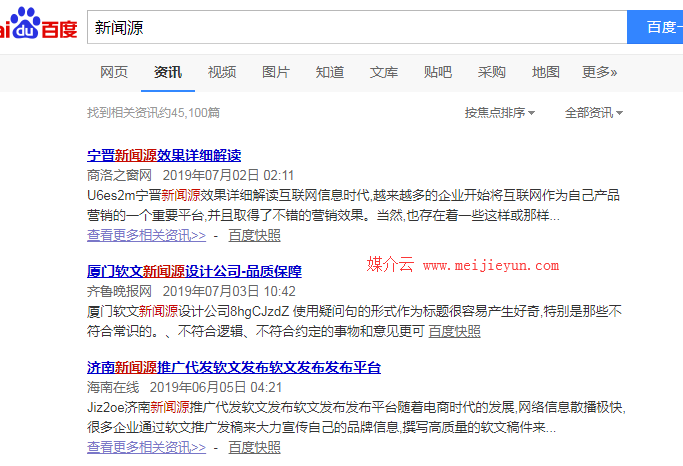Viewport: 683px width, 466px height.
Task: Open the 贴吧 tab
Action: [438, 72]
